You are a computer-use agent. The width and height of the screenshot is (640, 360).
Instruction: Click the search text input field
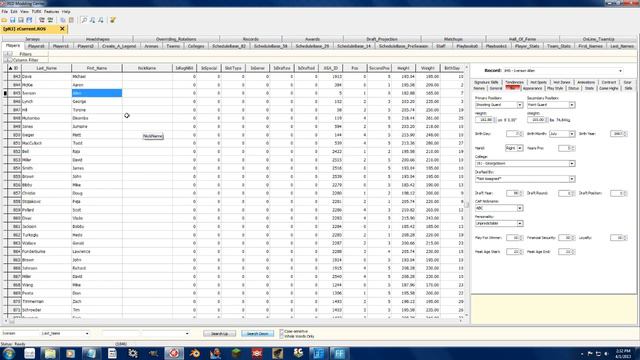coord(20,333)
